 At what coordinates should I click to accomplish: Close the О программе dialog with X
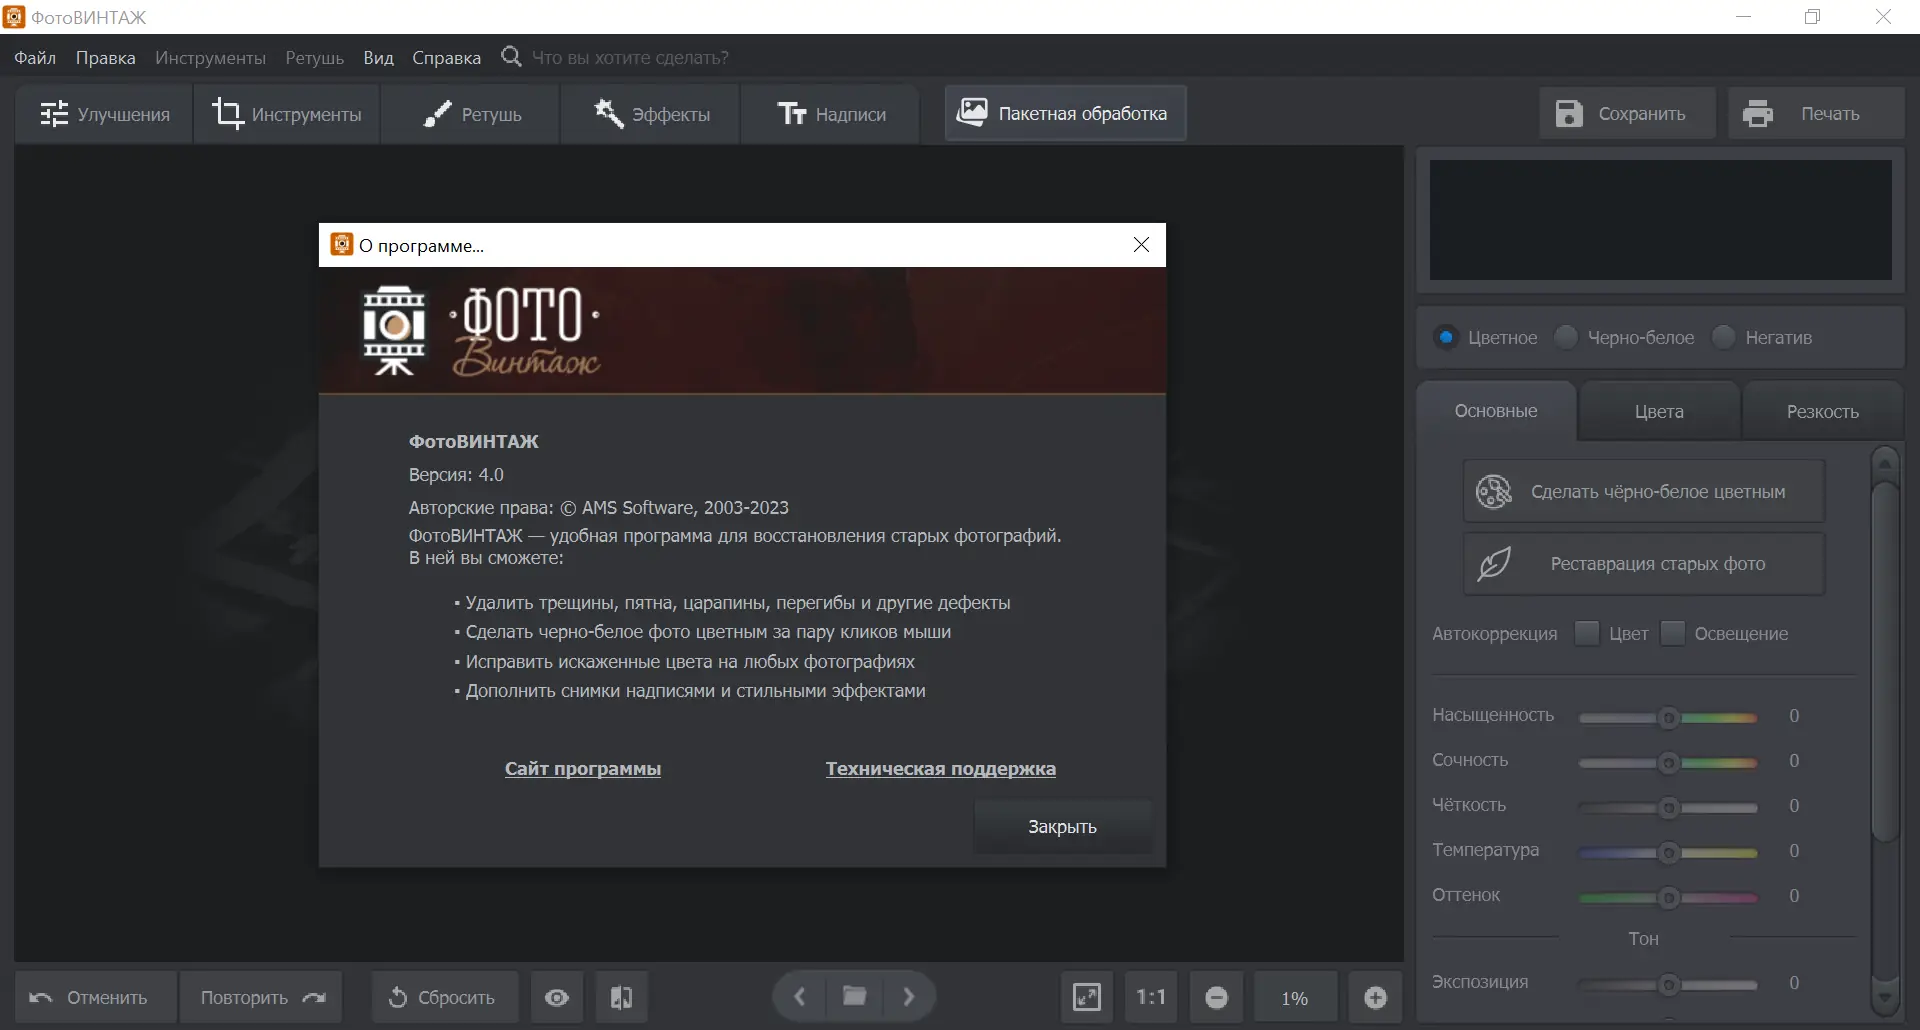[x=1141, y=245]
